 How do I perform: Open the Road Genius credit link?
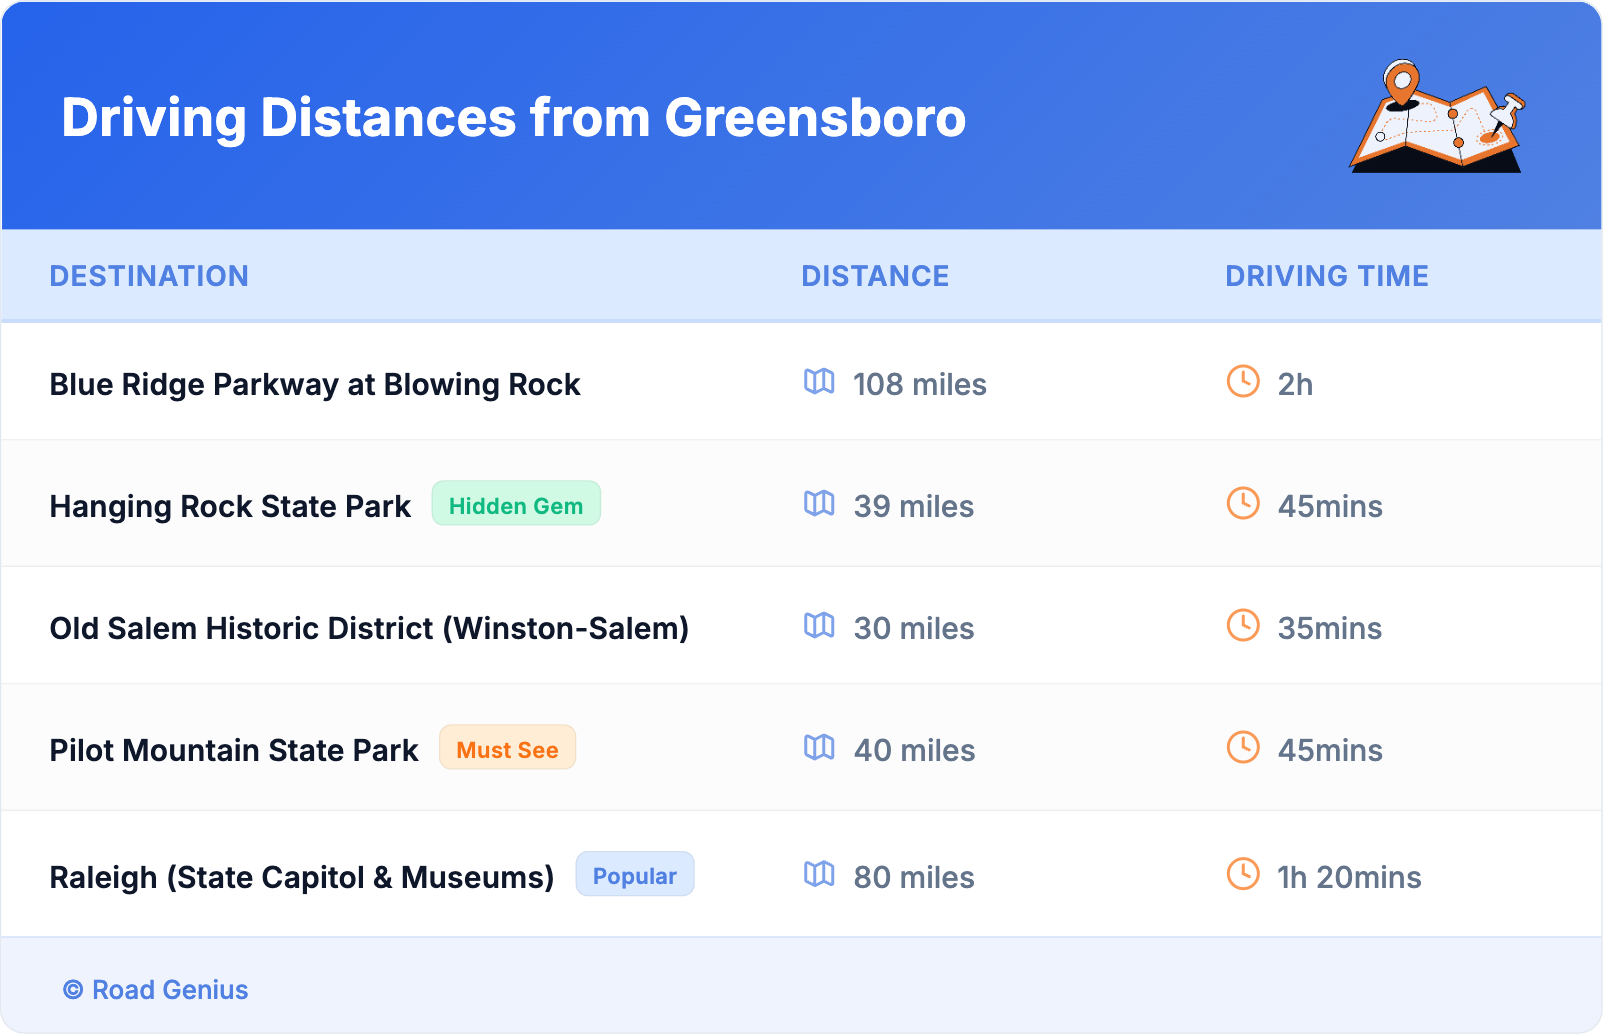[156, 990]
